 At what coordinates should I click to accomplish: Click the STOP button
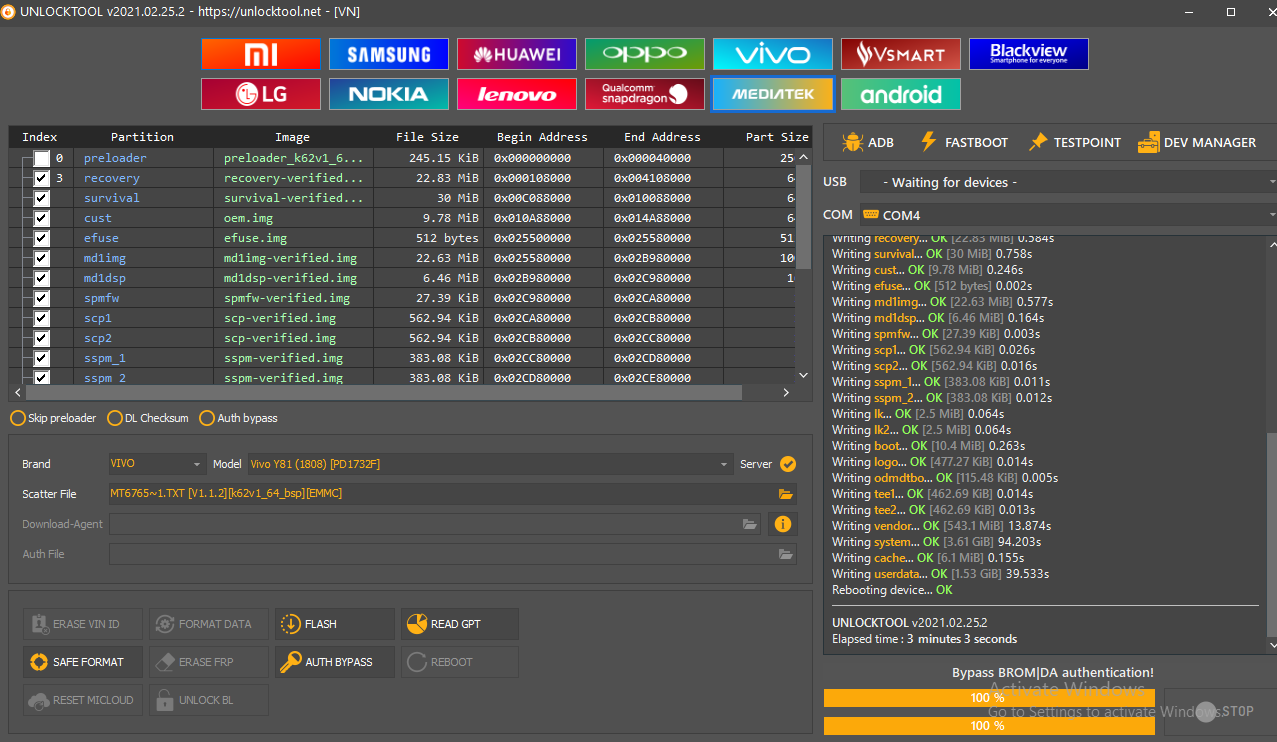pos(1220,711)
